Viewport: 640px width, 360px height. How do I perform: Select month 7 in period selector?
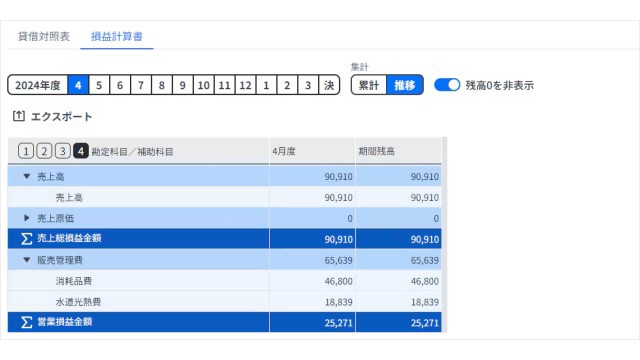pyautogui.click(x=141, y=85)
